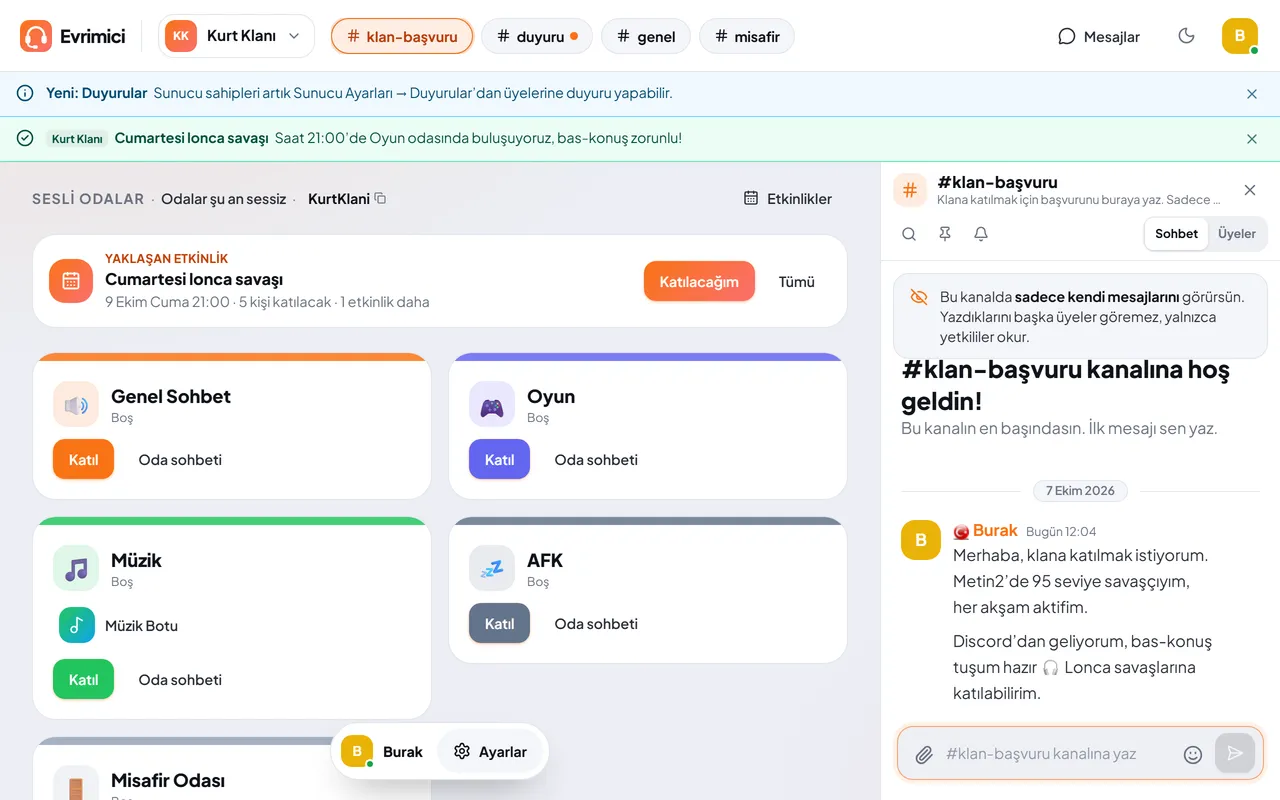Image resolution: width=1280 pixels, height=800 pixels.
Task: Open Ayarlar settings gear button
Action: [490, 752]
